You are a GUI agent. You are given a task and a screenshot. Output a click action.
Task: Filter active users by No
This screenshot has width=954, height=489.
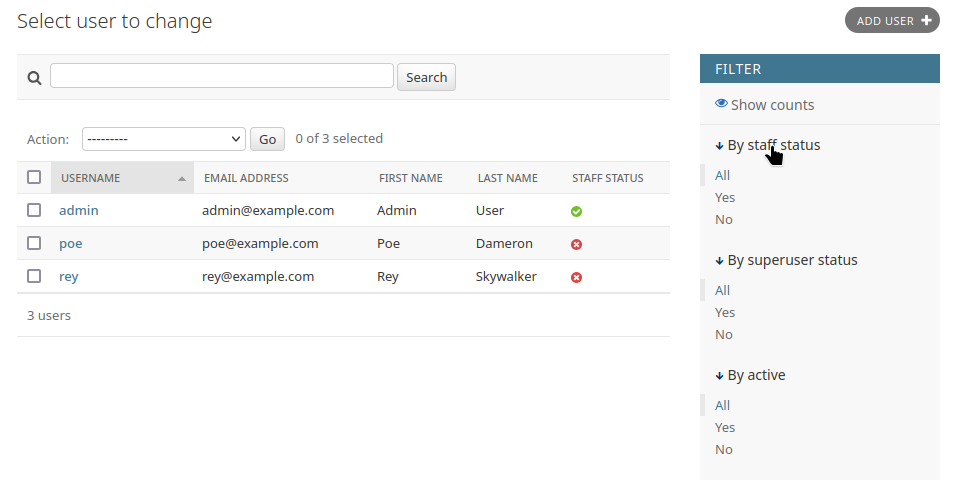(x=724, y=449)
